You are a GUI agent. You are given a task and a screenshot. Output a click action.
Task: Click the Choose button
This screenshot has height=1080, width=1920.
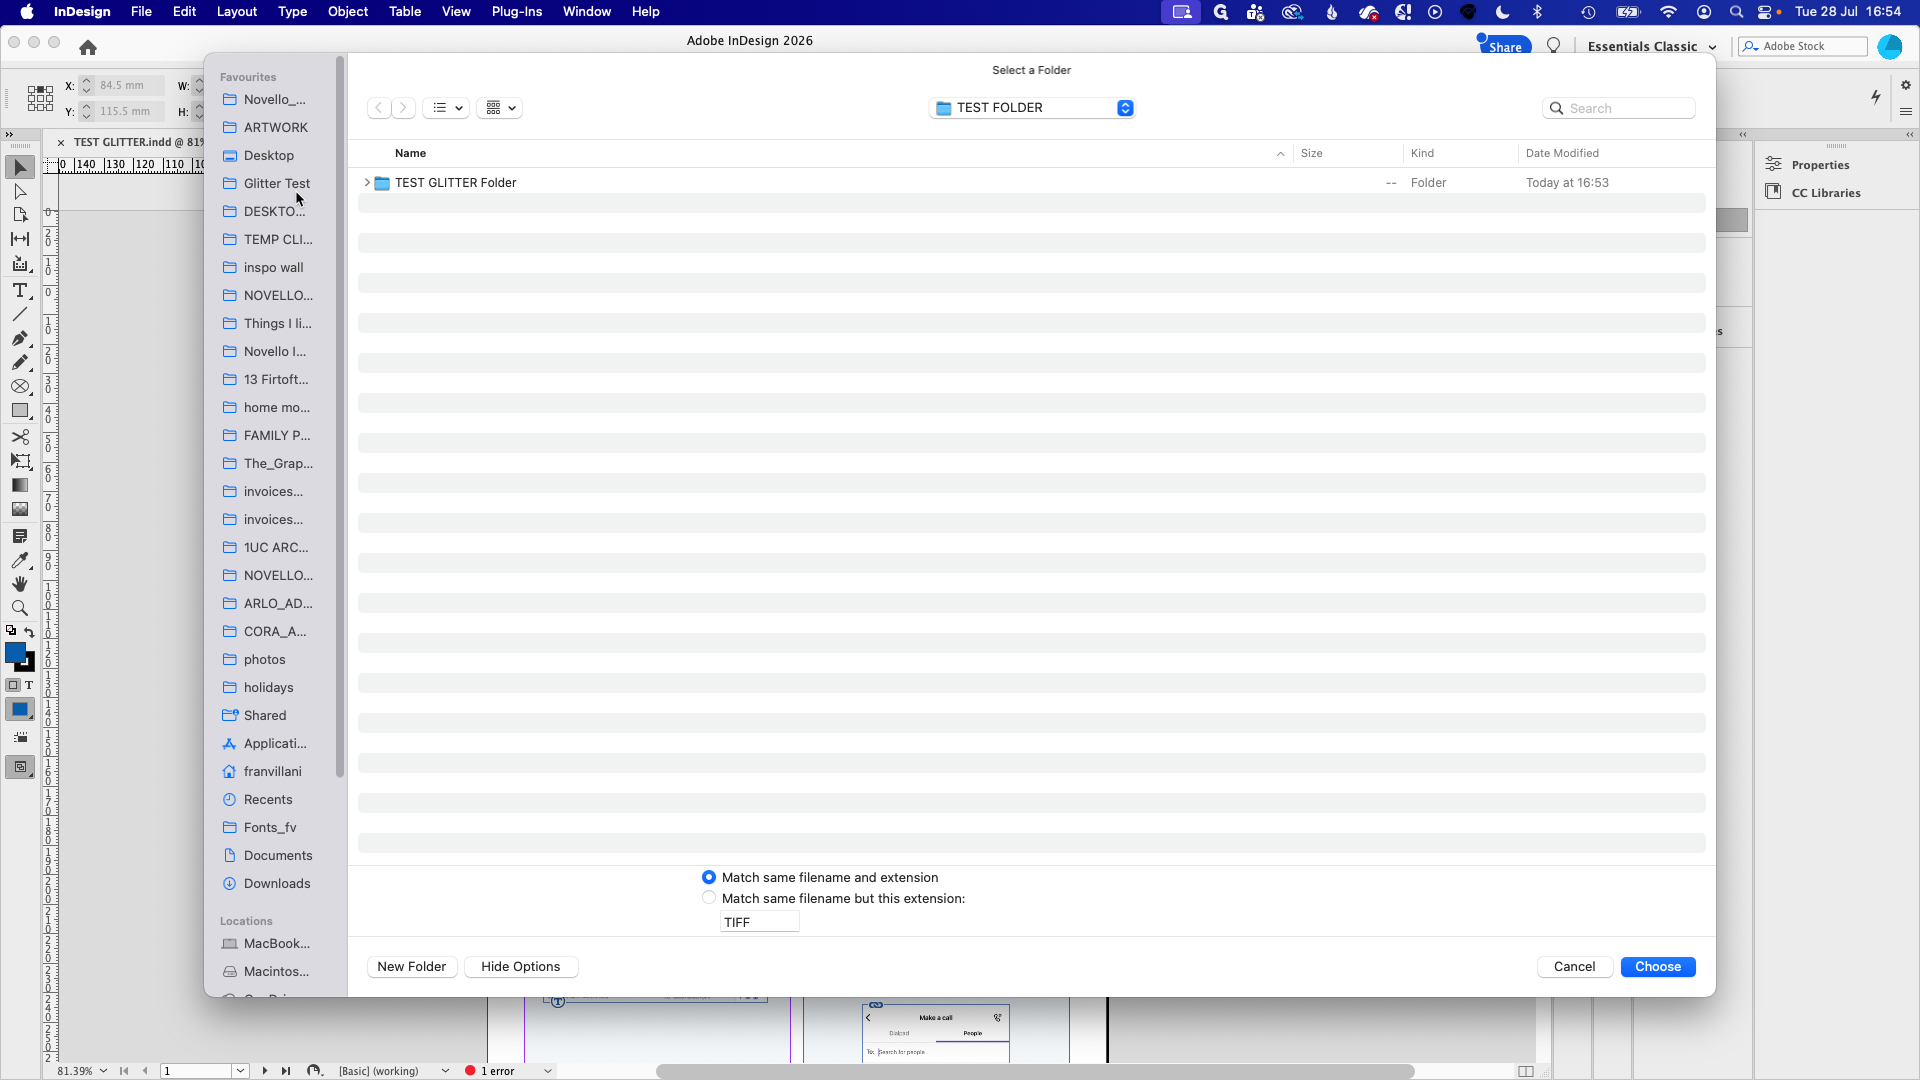pos(1658,967)
